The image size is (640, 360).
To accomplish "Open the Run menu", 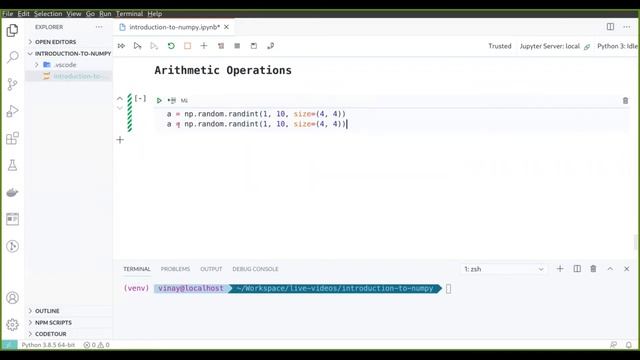I will [105, 13].
